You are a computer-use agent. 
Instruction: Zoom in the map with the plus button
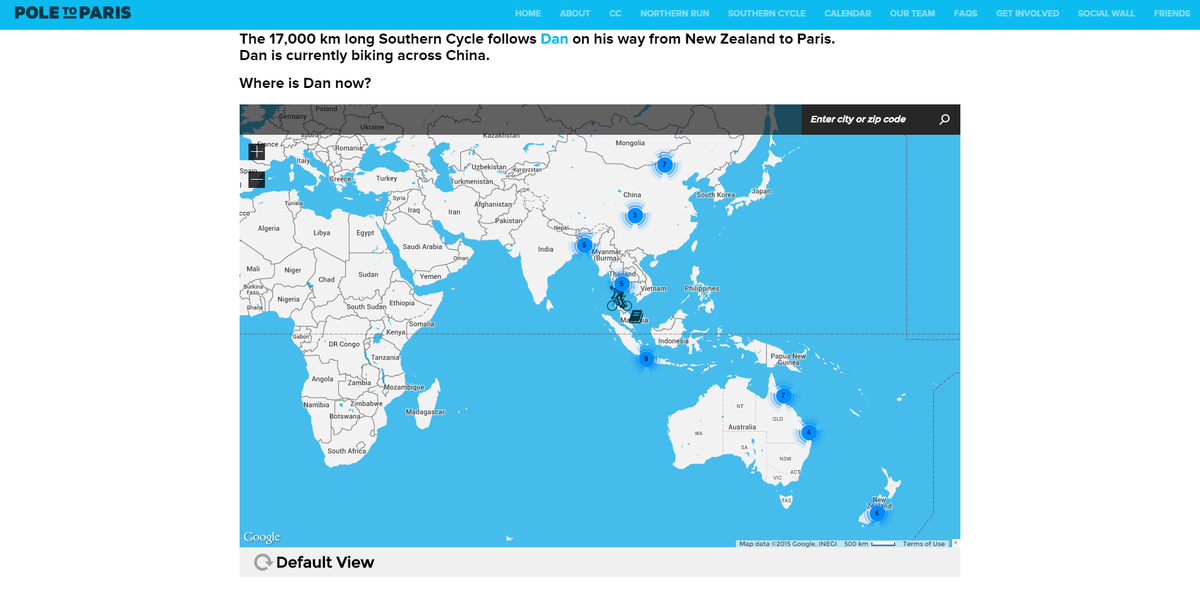click(x=256, y=151)
